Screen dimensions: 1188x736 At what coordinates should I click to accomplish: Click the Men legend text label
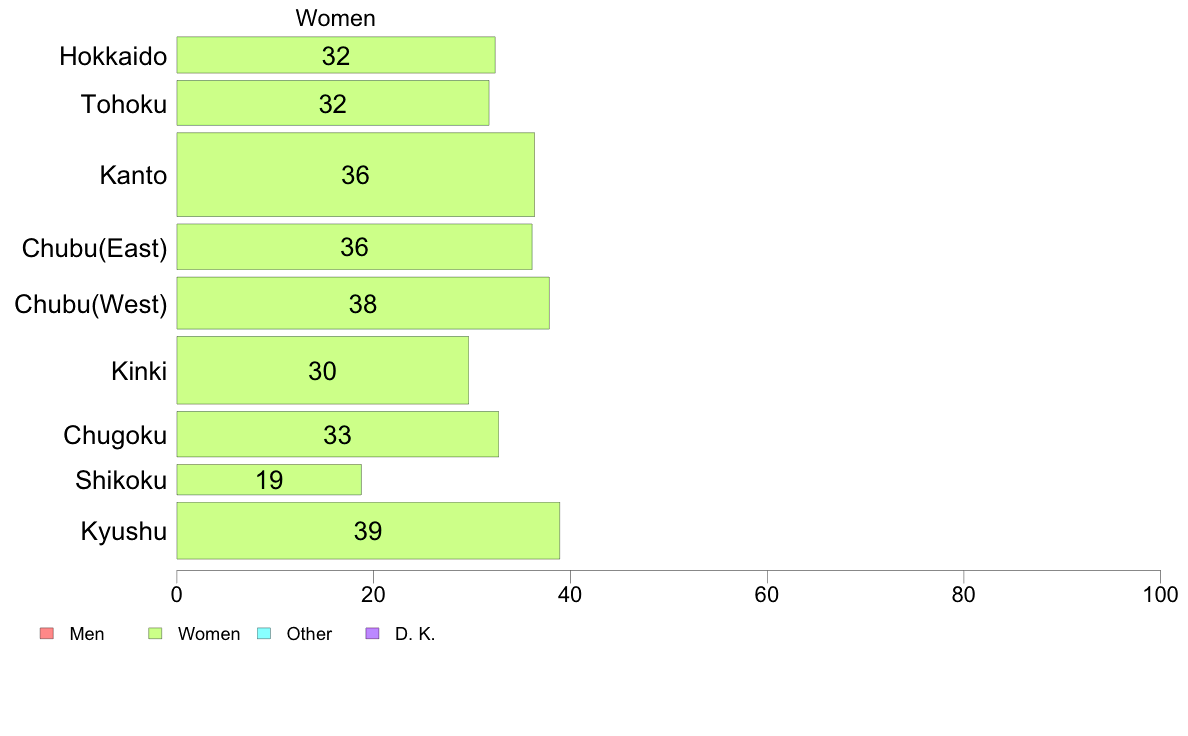click(x=86, y=634)
